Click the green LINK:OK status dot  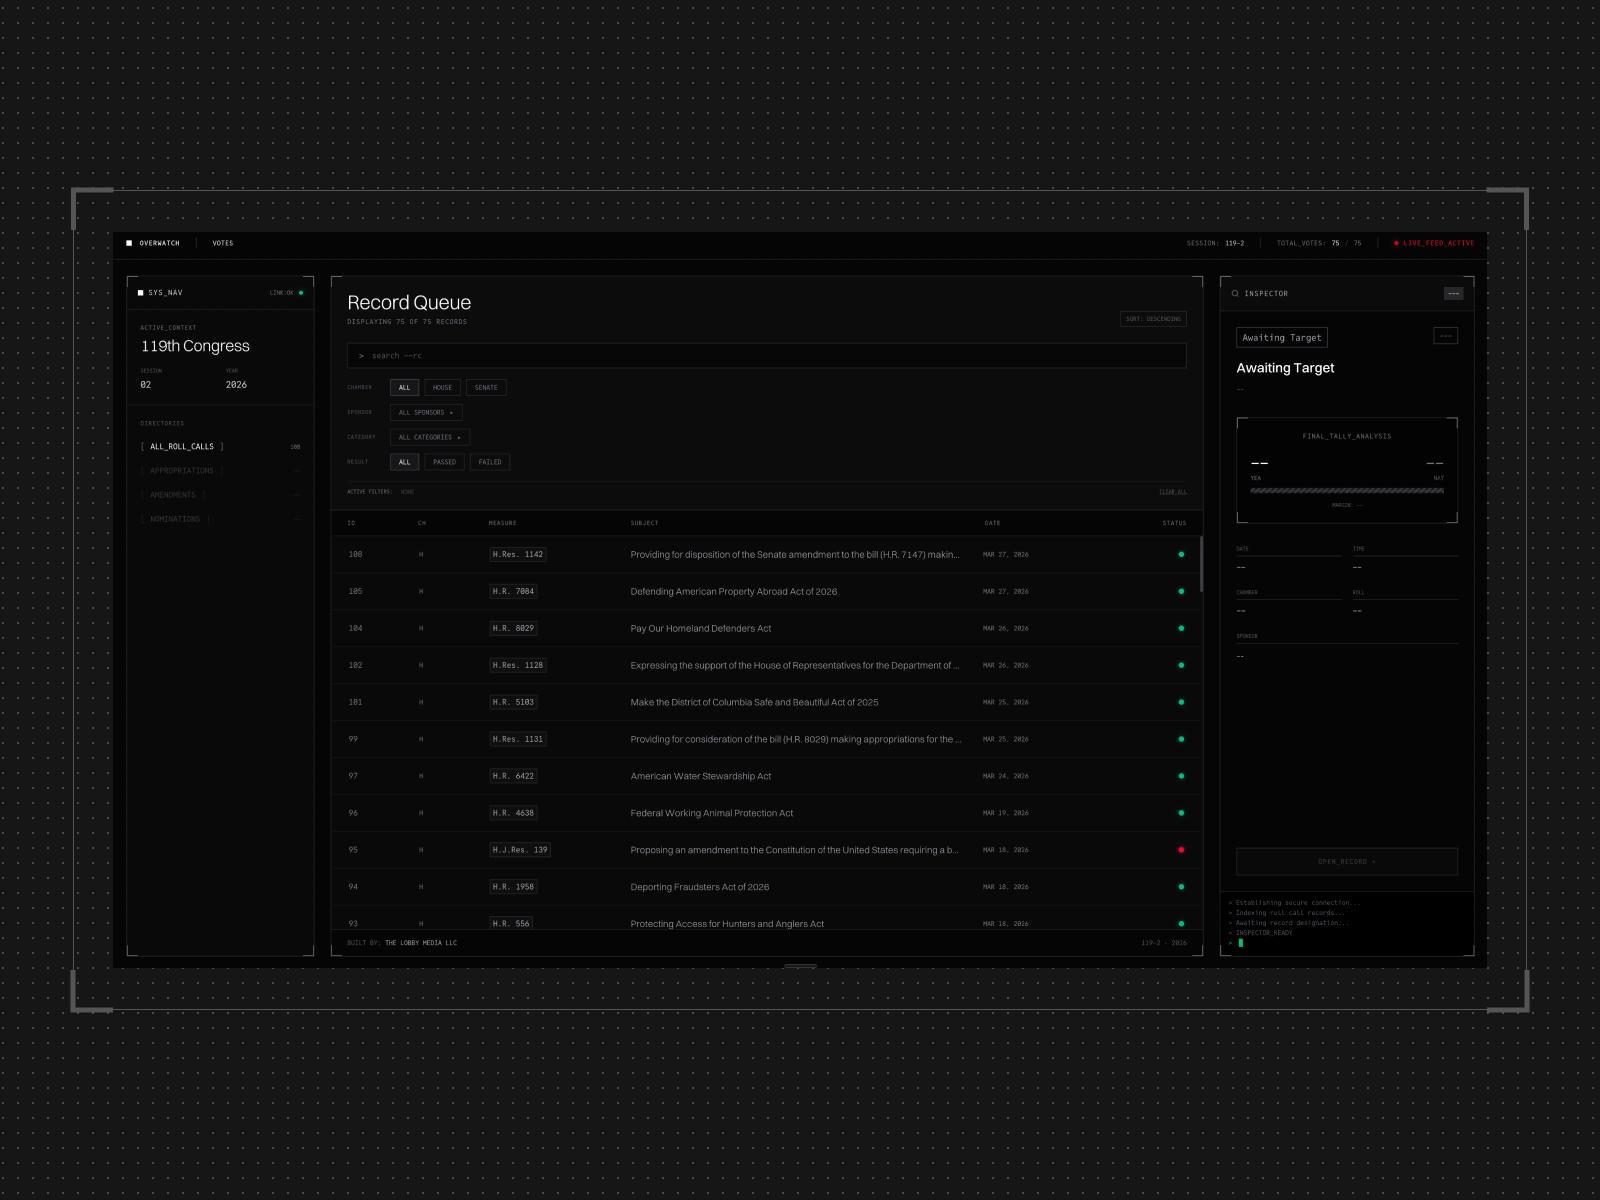(x=301, y=293)
